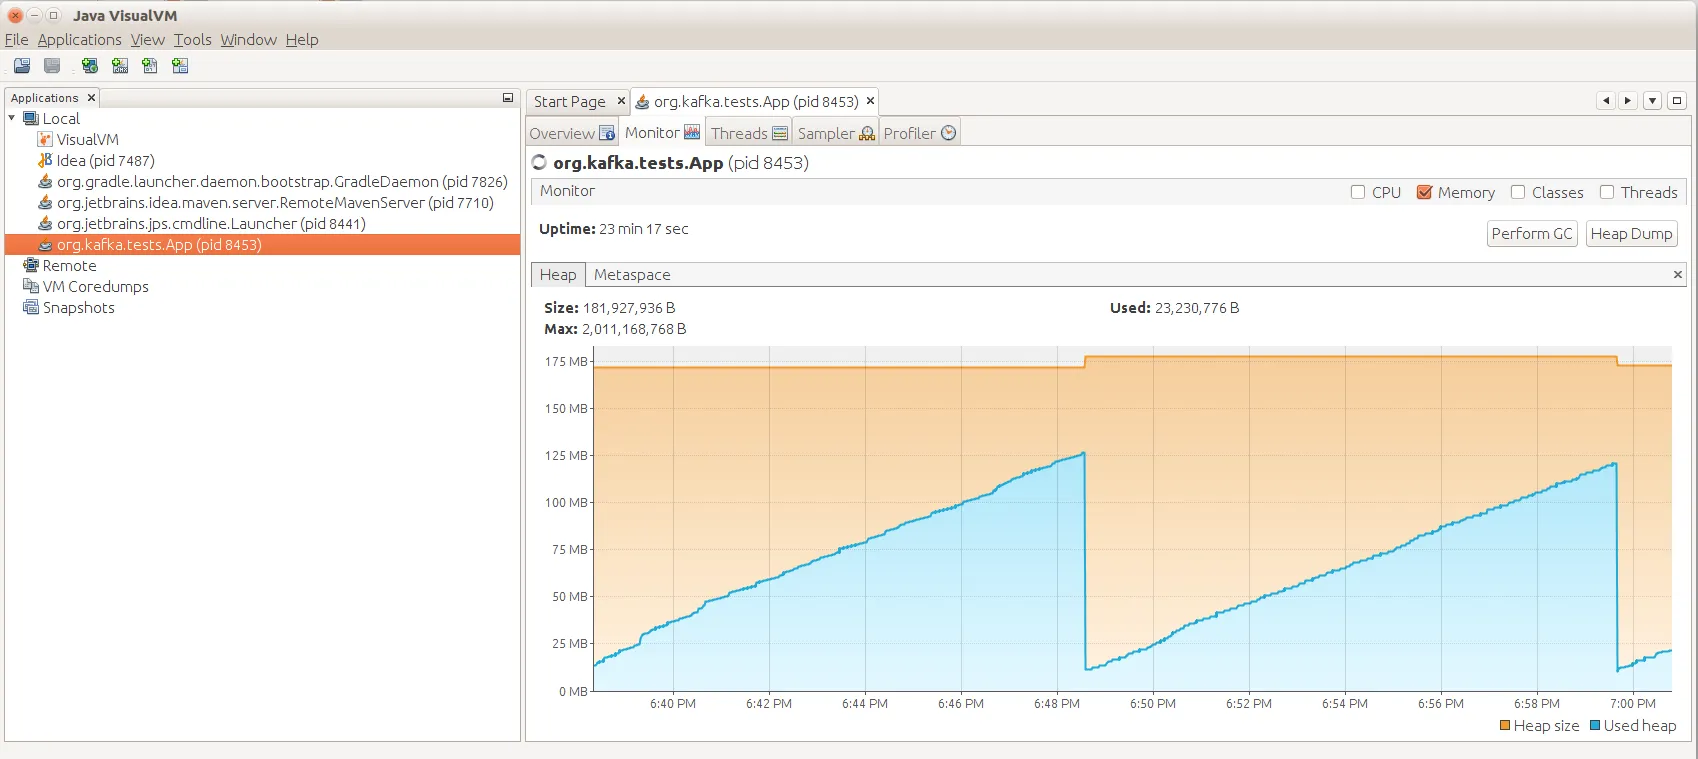Click the Add Snapshot toolbar icon
This screenshot has width=1698, height=759.
(180, 66)
